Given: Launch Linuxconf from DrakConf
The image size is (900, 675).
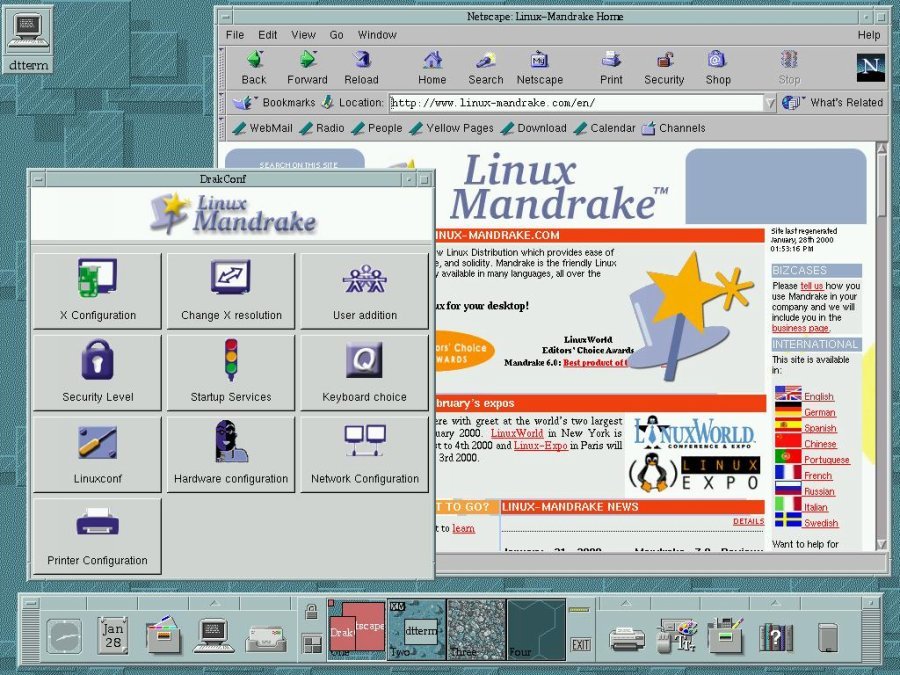Looking at the screenshot, I should tap(98, 455).
